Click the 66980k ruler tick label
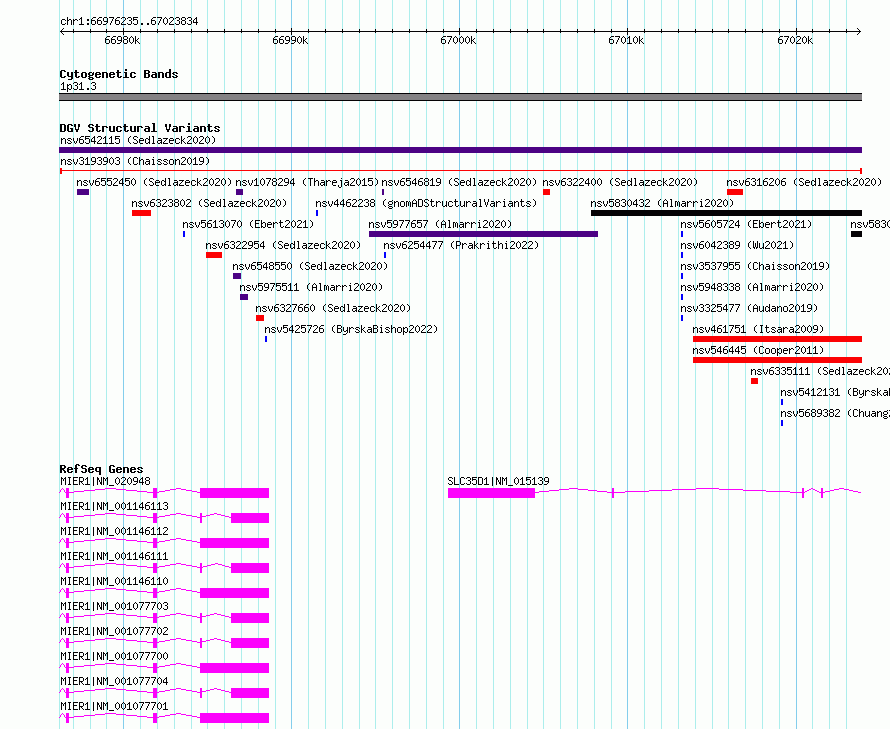The width and height of the screenshot is (890, 729). 122,40
